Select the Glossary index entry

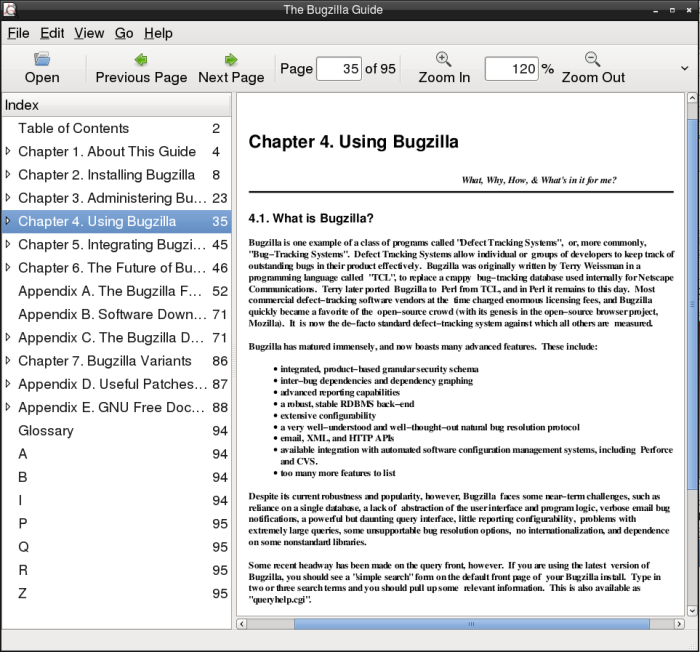[x=46, y=431]
